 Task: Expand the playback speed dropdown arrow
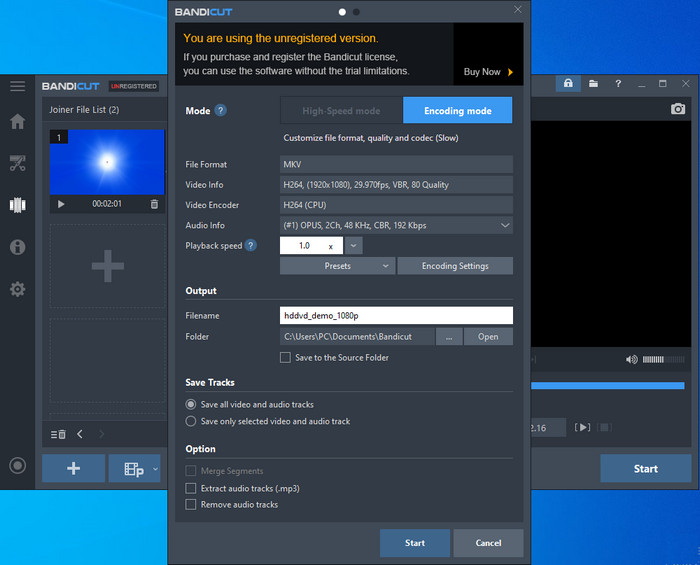click(355, 245)
